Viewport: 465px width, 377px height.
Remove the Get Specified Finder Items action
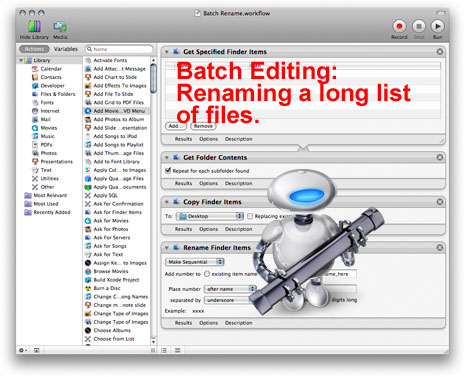pos(440,52)
